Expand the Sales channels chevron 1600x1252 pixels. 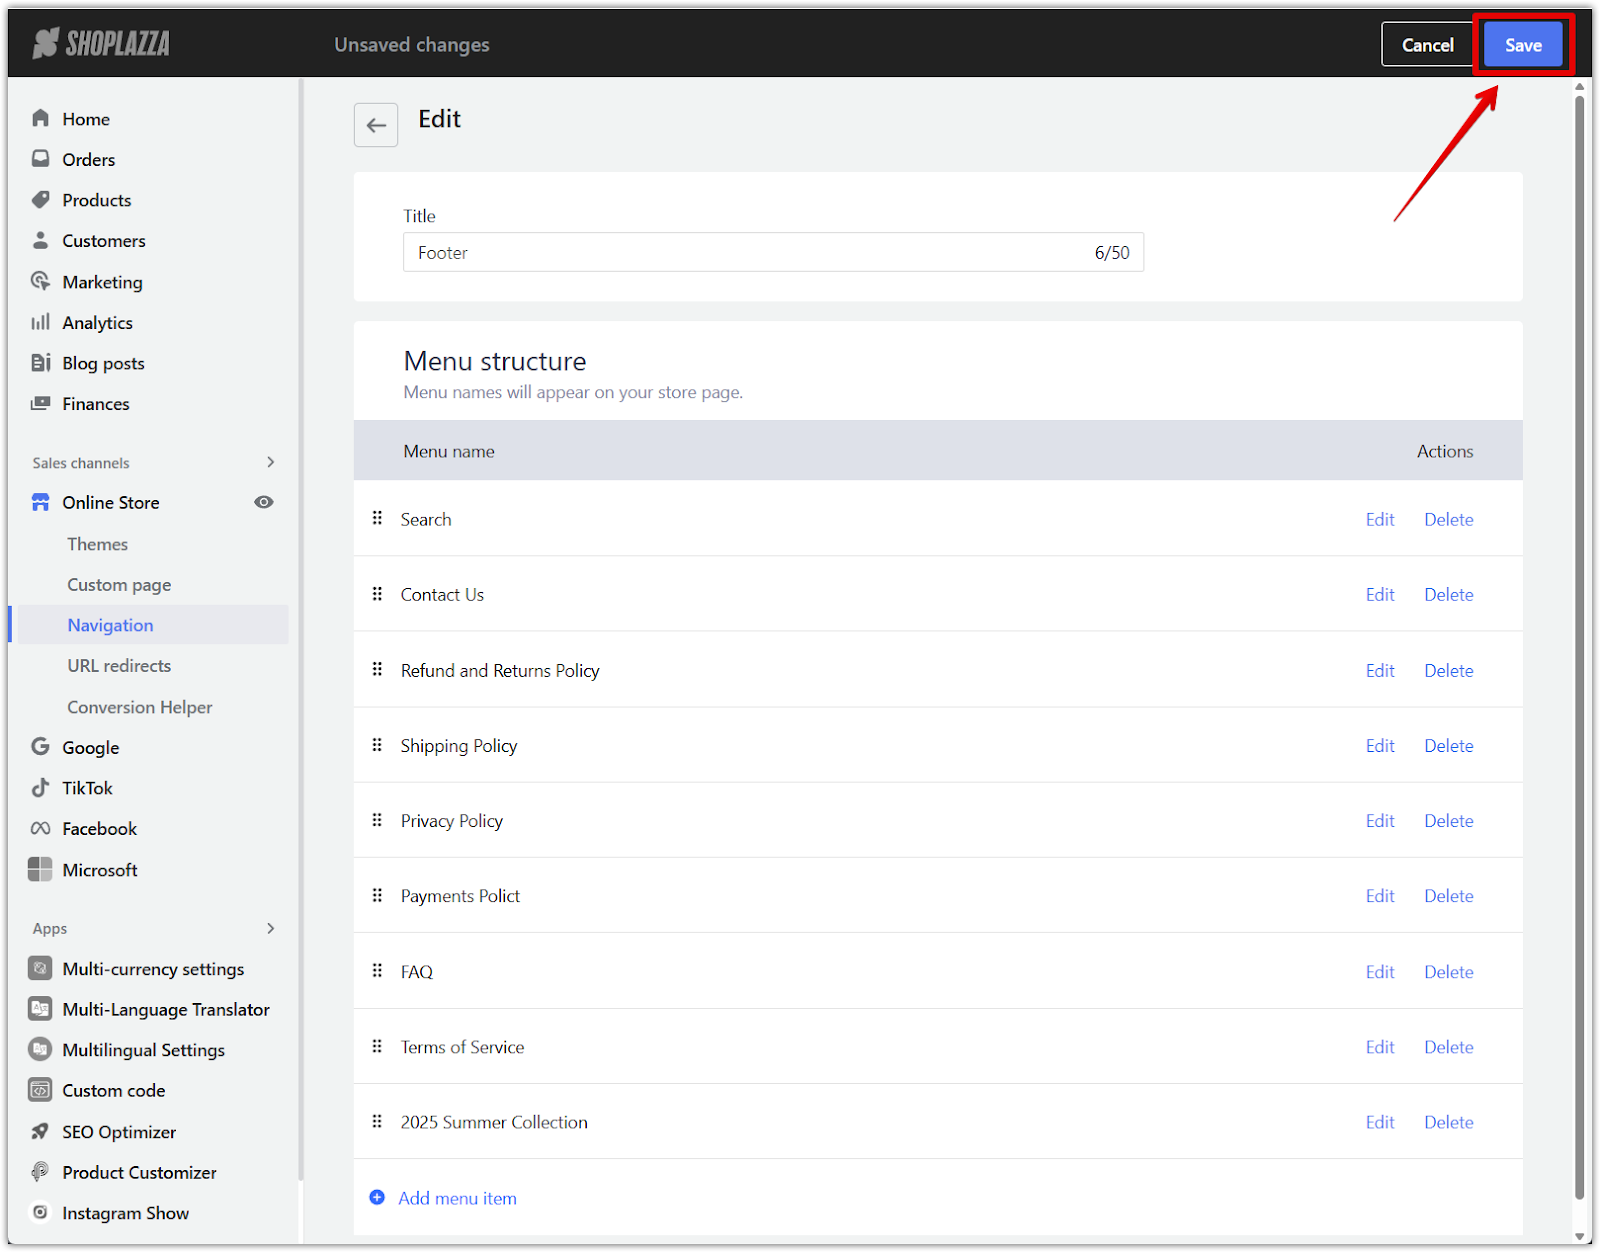tap(270, 462)
